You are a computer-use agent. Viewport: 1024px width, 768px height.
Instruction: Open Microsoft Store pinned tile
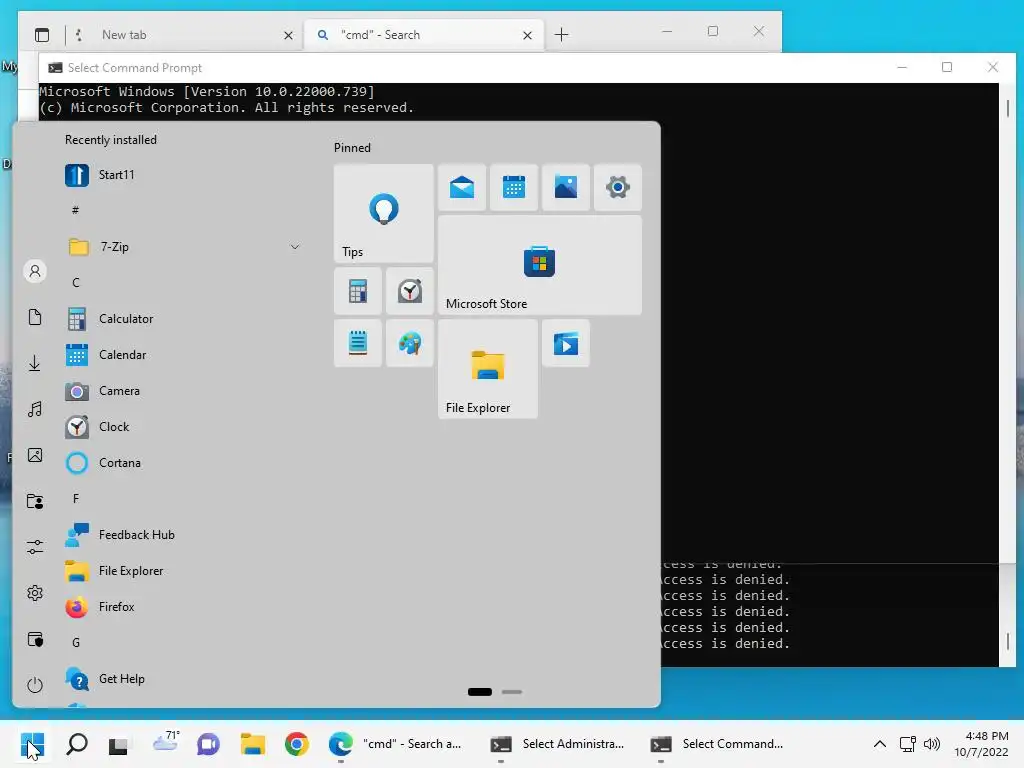click(539, 265)
